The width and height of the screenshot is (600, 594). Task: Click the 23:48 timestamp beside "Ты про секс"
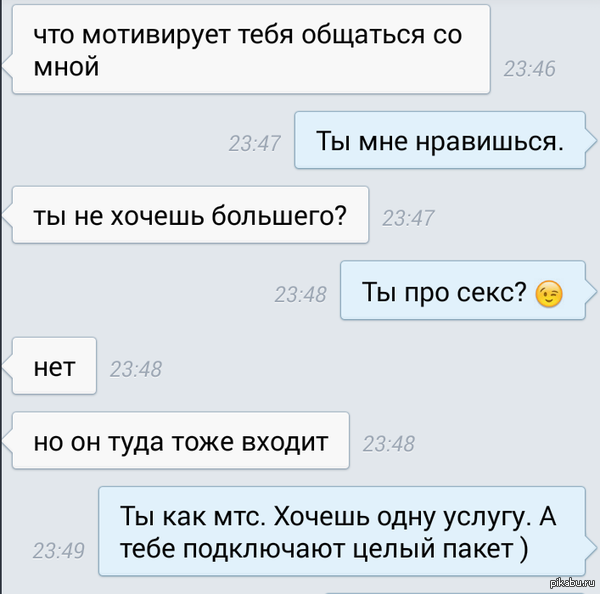click(x=300, y=295)
